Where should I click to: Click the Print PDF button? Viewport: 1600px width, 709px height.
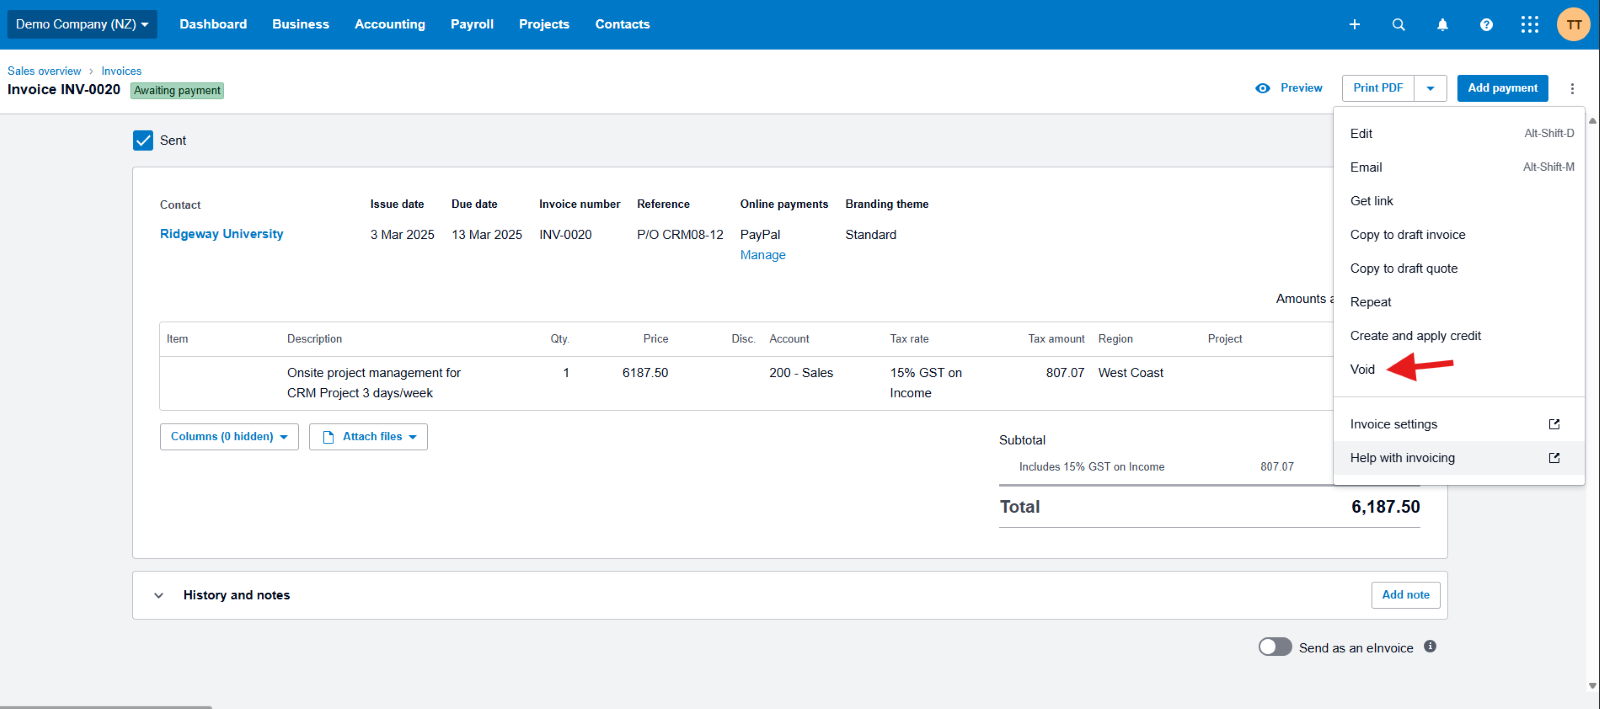pos(1378,88)
